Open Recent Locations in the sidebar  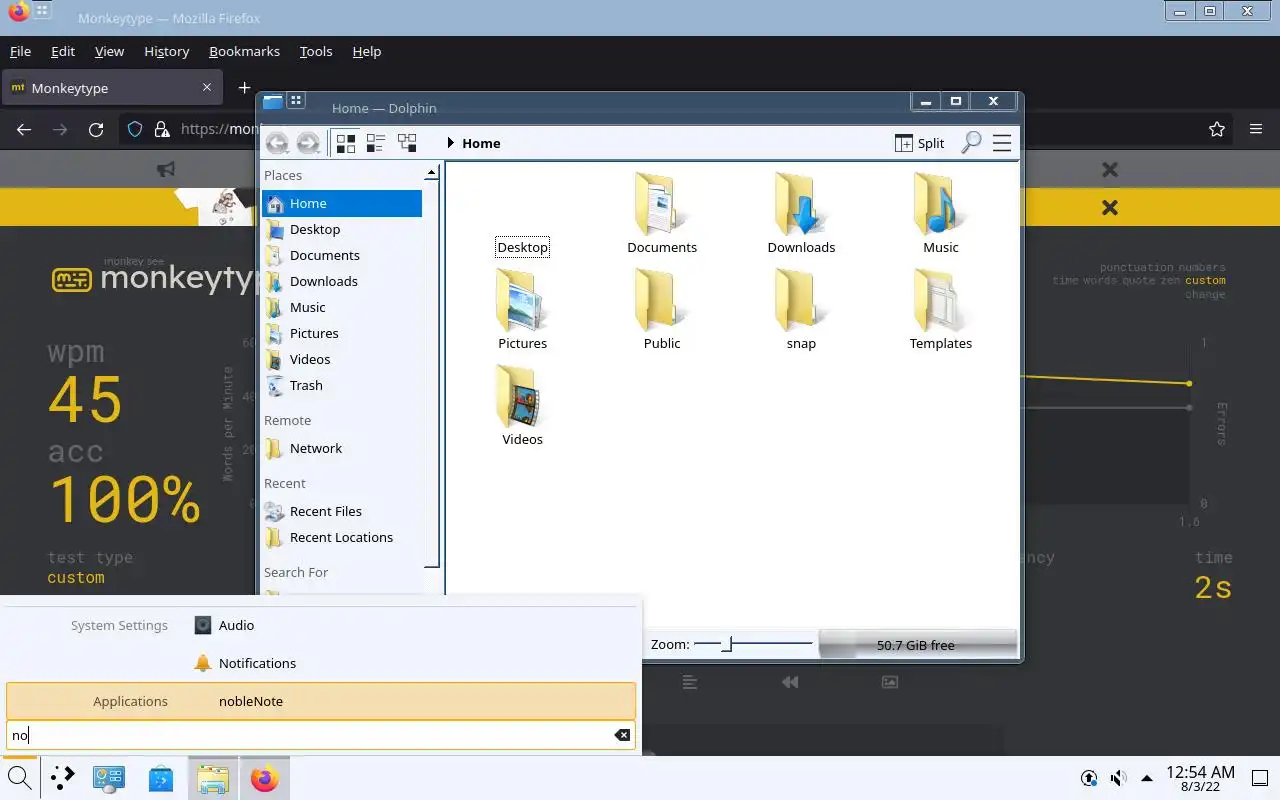342,537
